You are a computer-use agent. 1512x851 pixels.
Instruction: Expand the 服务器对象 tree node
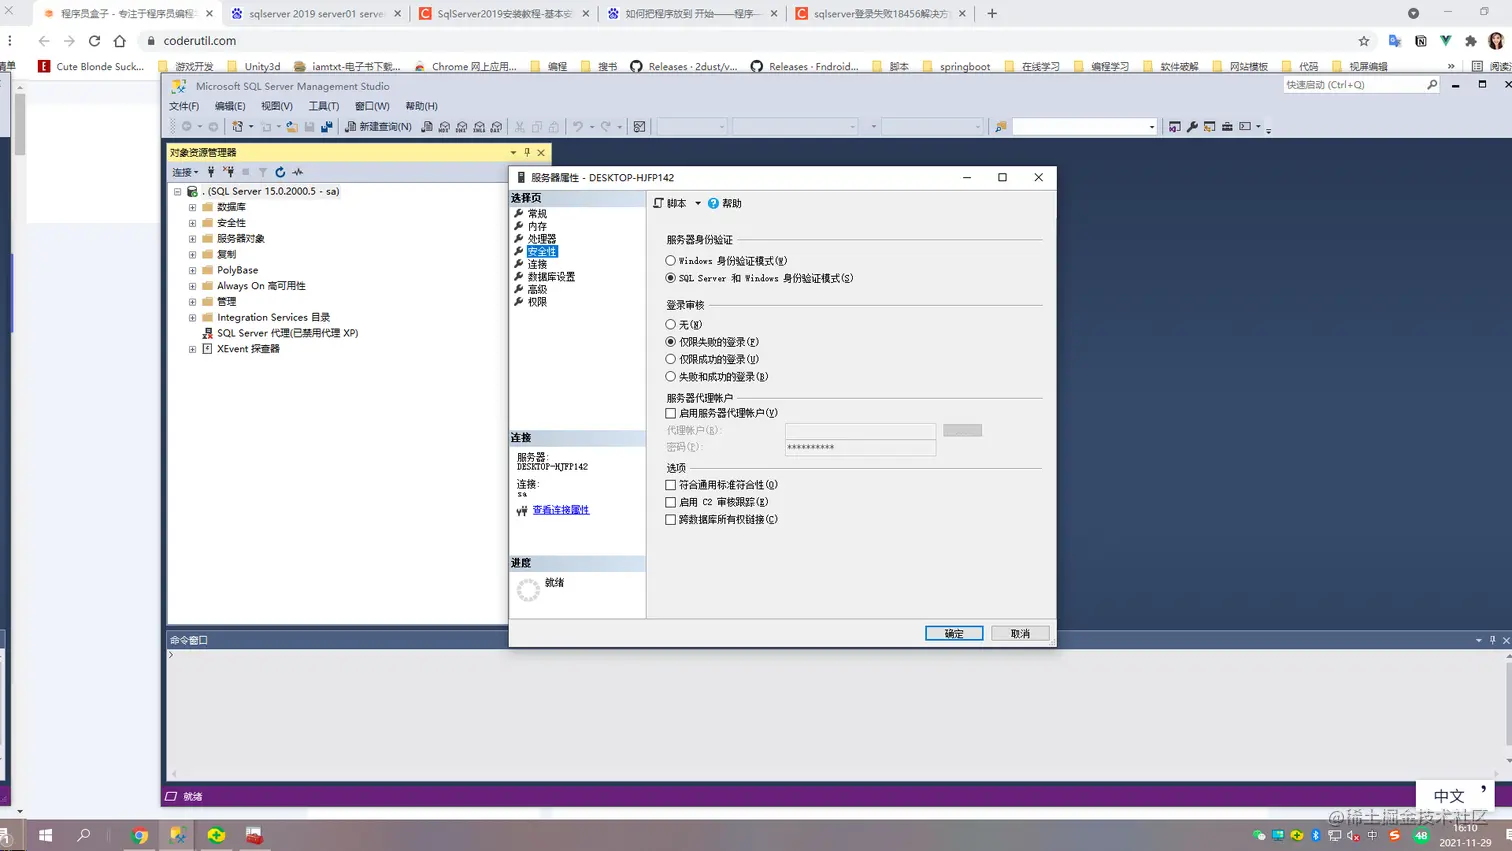click(x=193, y=239)
